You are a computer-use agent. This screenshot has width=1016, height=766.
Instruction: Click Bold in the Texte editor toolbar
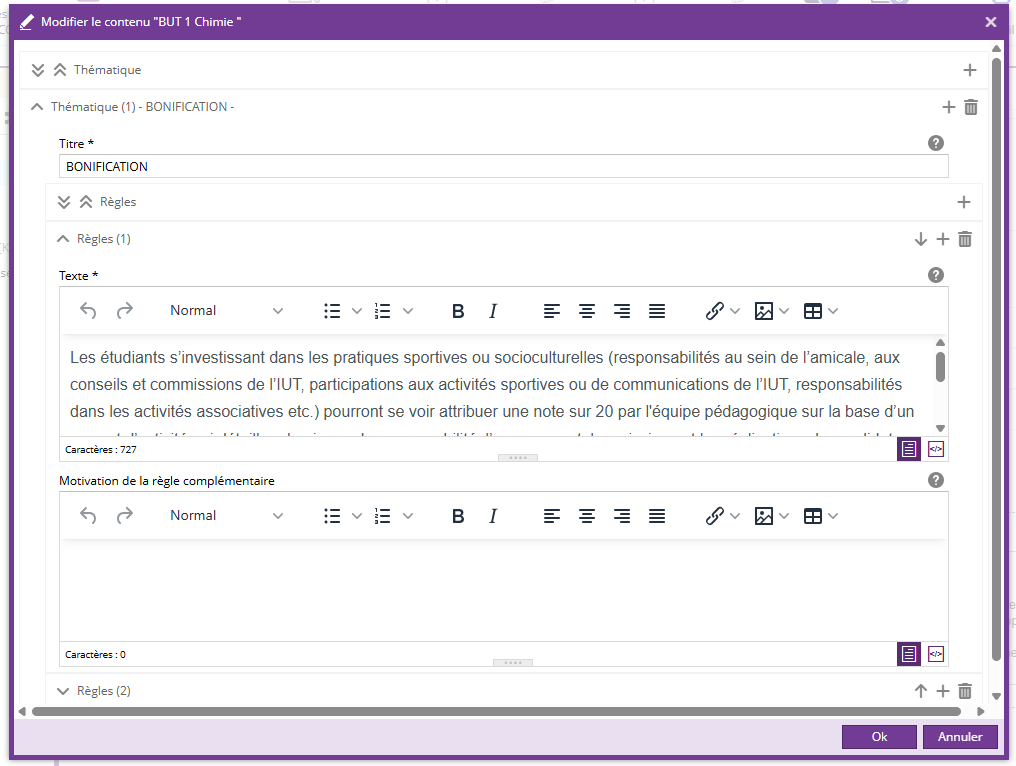point(458,311)
